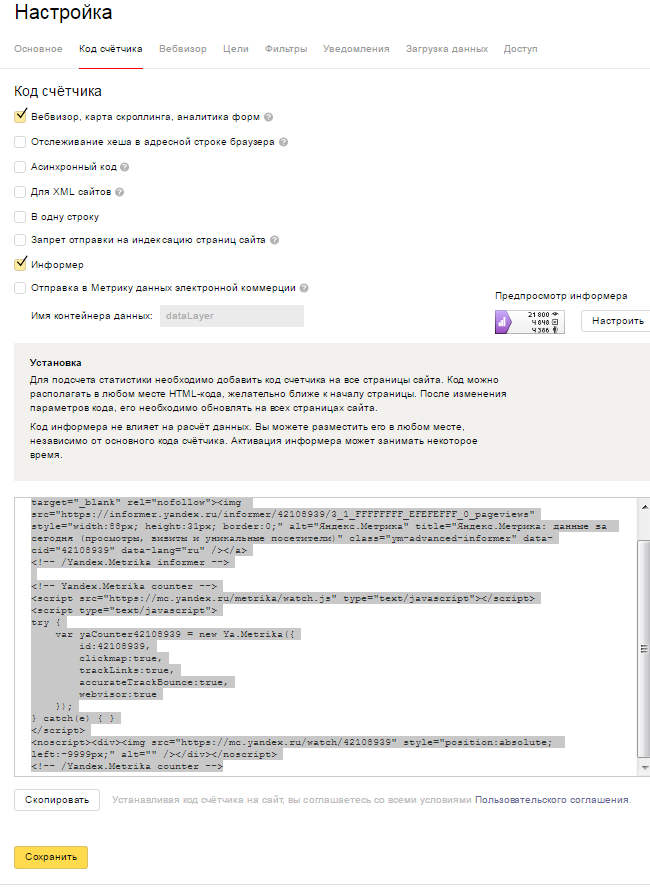Uncheck Вебвизор, карта скроллинга, аналитика форм
This screenshot has width=650, height=888.
click(20, 116)
